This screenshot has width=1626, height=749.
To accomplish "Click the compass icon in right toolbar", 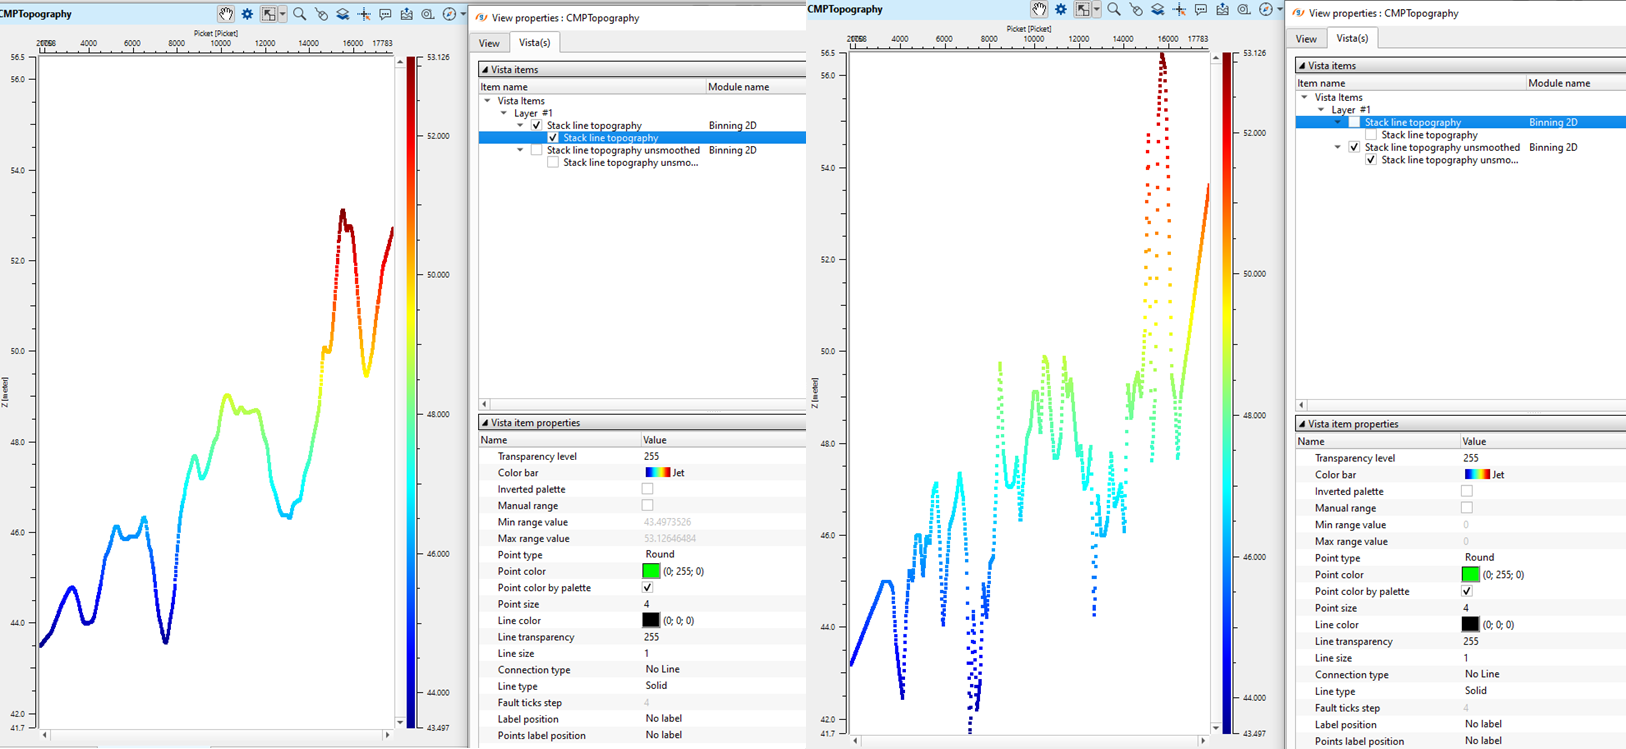I will (x=1265, y=9).
